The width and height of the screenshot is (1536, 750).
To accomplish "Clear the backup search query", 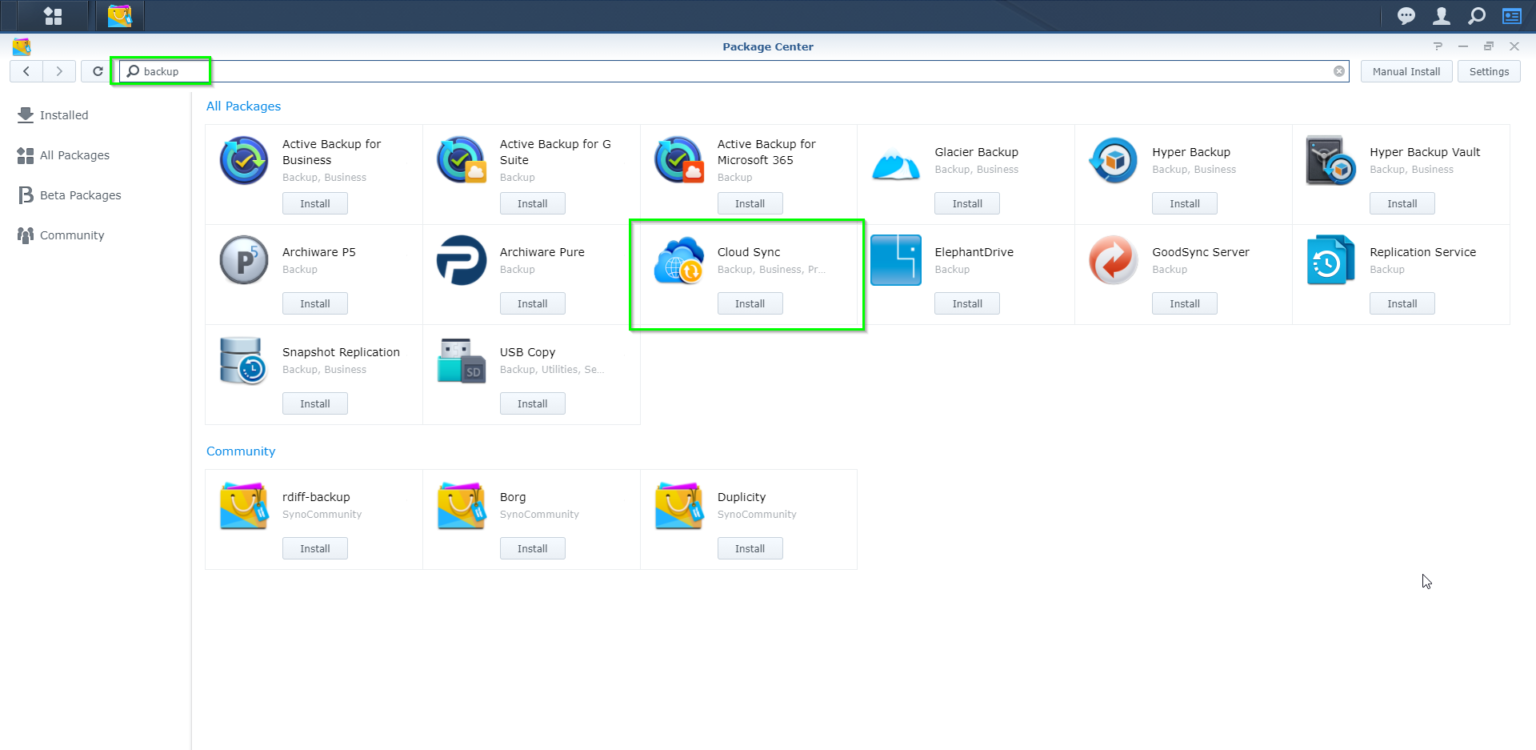I will pos(1339,71).
